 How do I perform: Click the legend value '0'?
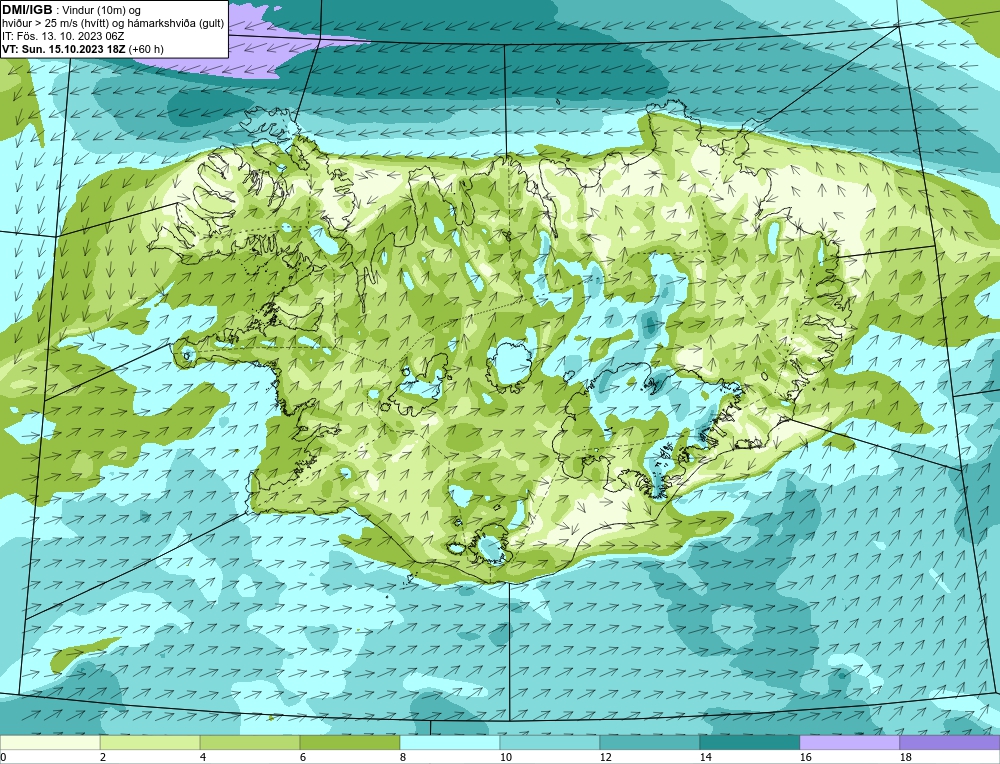tap(4, 758)
